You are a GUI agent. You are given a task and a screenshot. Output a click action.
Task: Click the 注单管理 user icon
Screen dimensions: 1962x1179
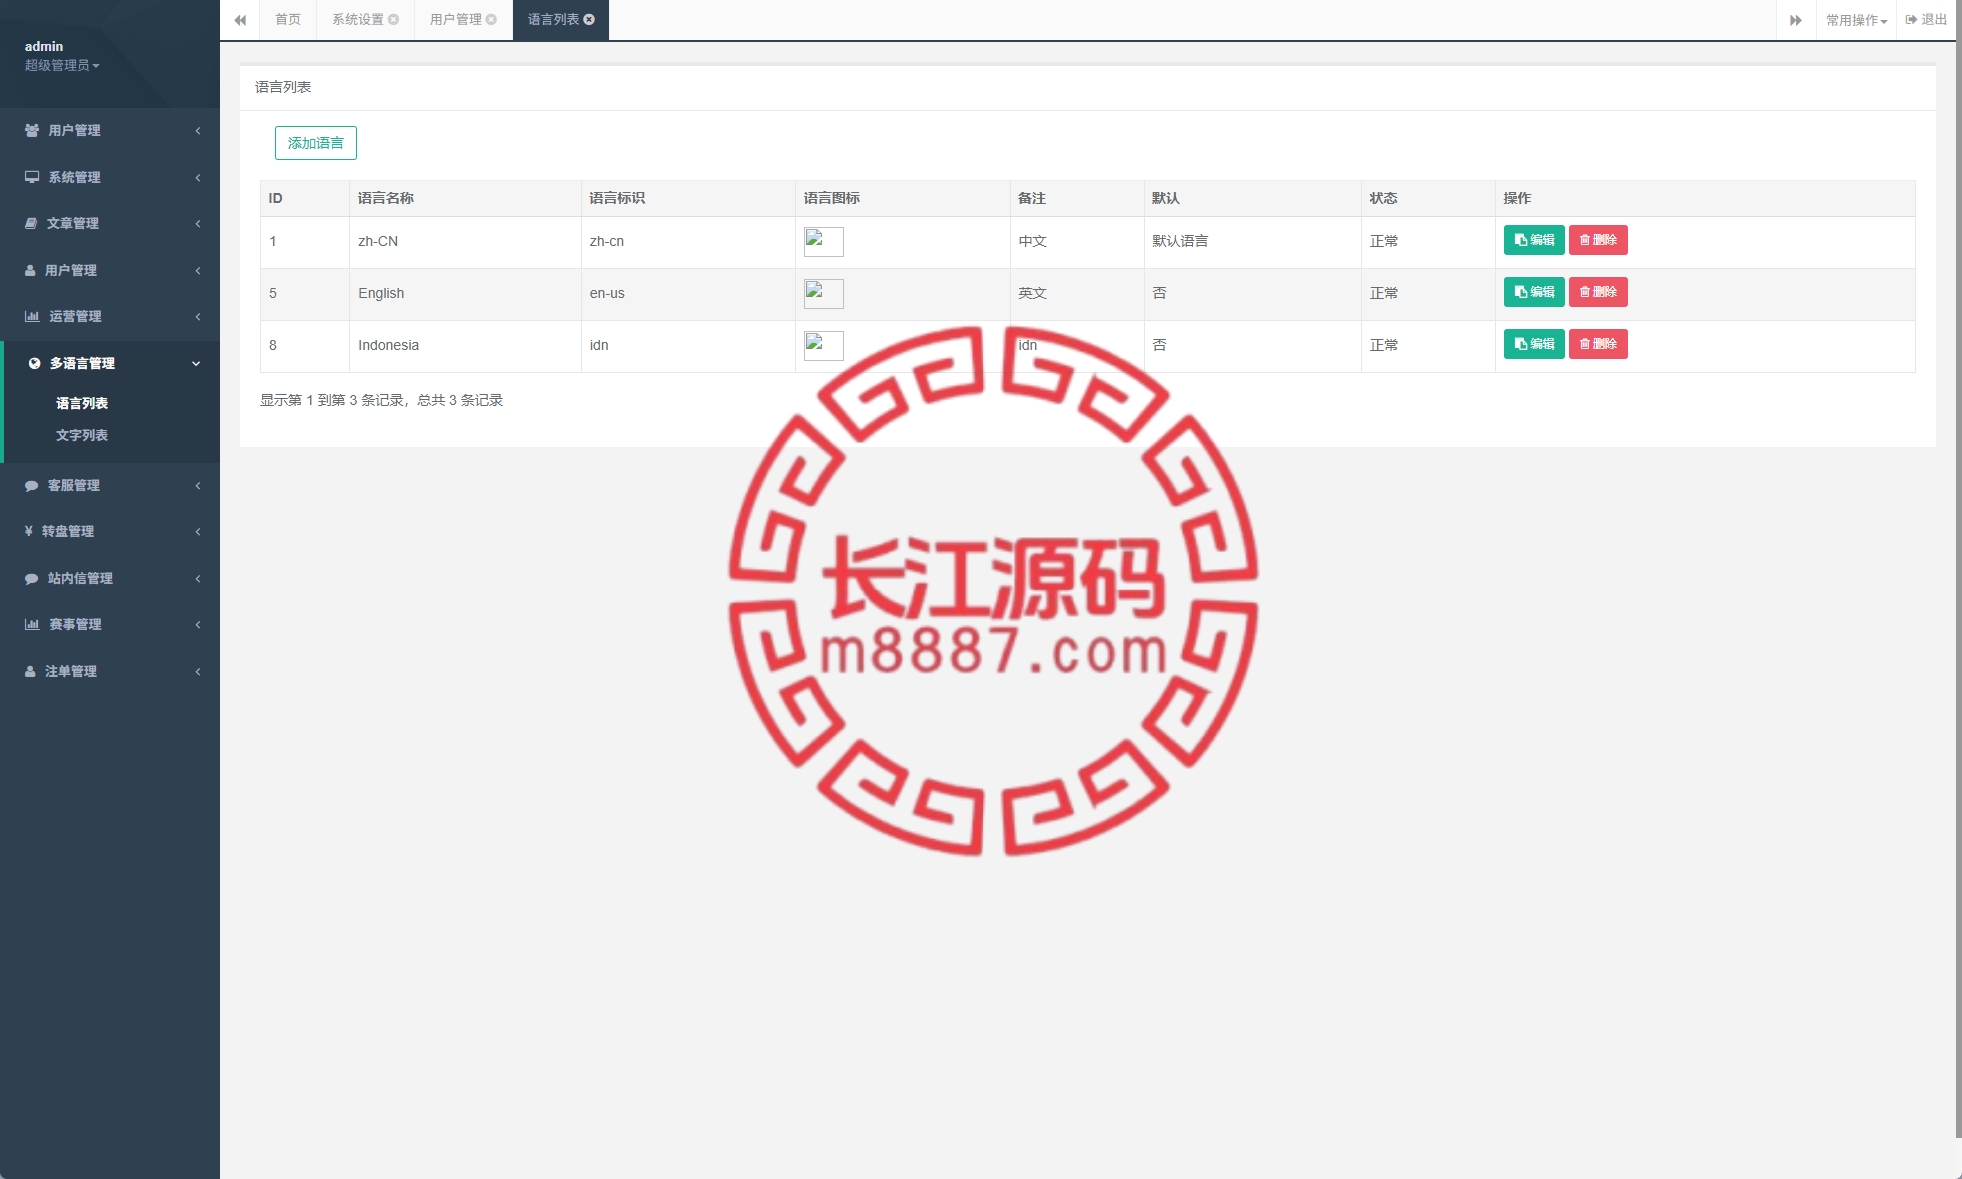pos(30,671)
